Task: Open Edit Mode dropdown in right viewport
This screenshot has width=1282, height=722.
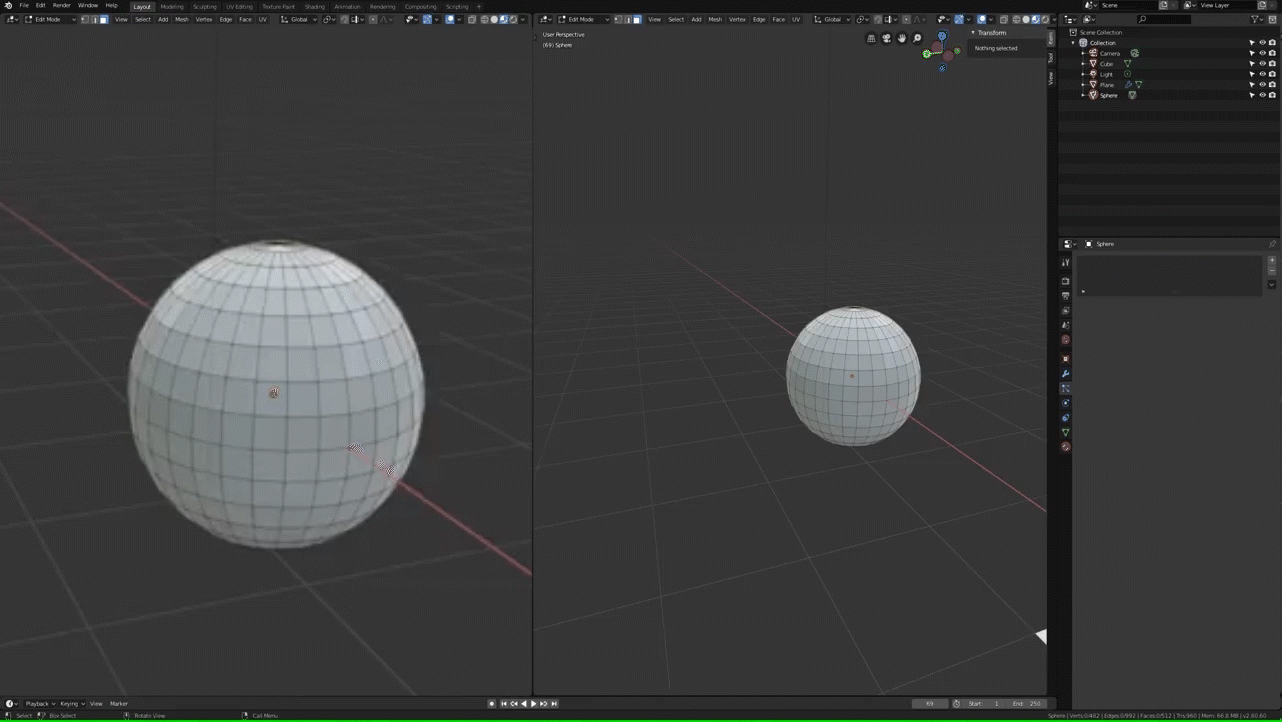Action: pyautogui.click(x=583, y=20)
